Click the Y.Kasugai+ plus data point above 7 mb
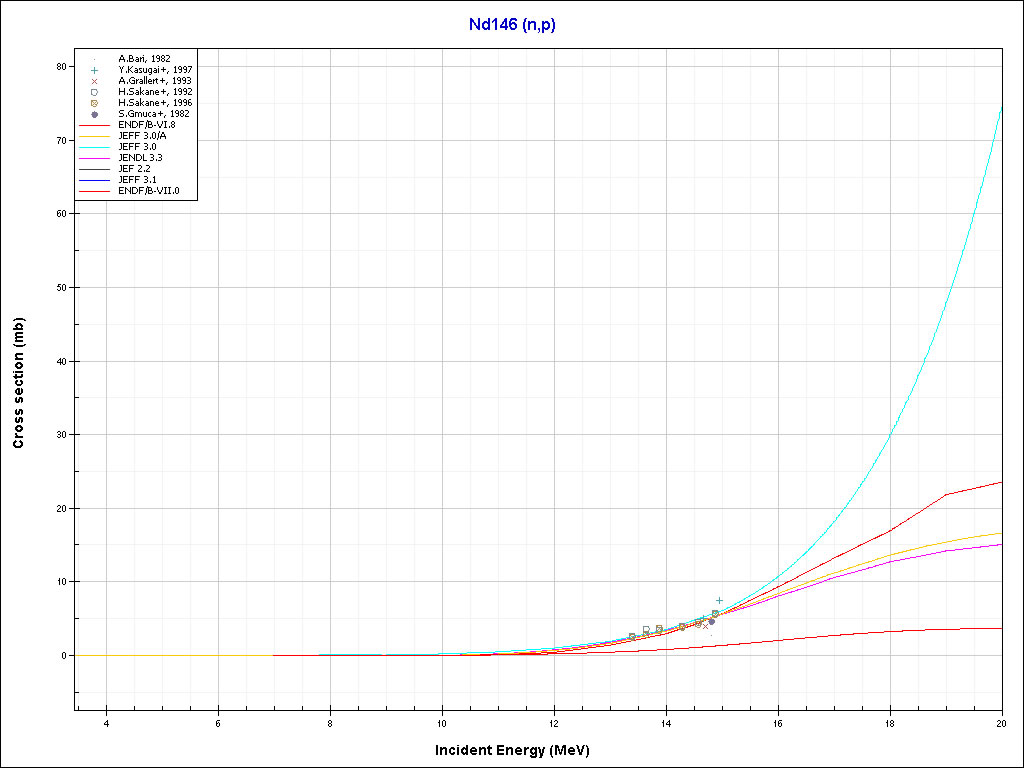Image resolution: width=1024 pixels, height=768 pixels. tap(719, 600)
